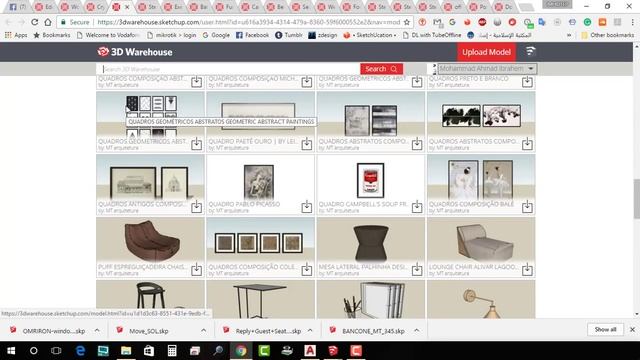Expand options for BANCONE_MT_345.skp download
Screen dimensions: 640x360
tap(416, 330)
